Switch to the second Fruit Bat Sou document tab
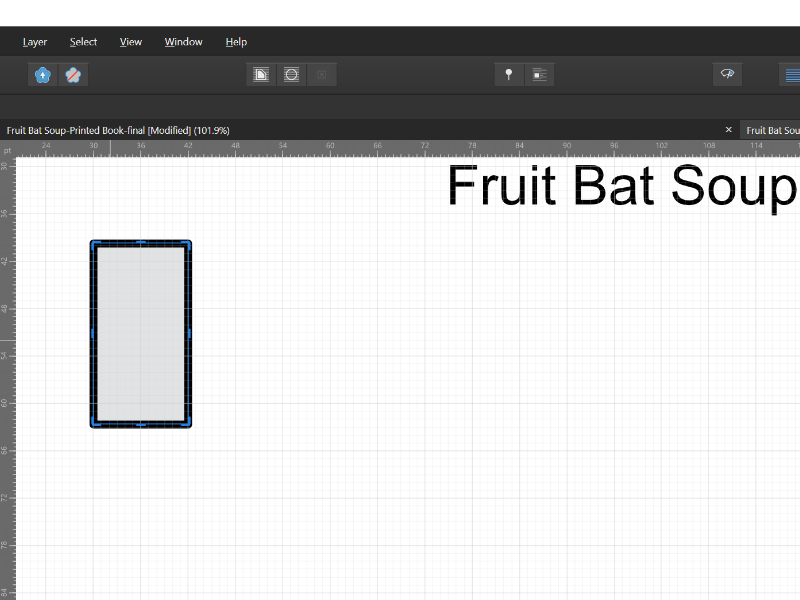Screen dimensions: 800x600 [x=772, y=130]
